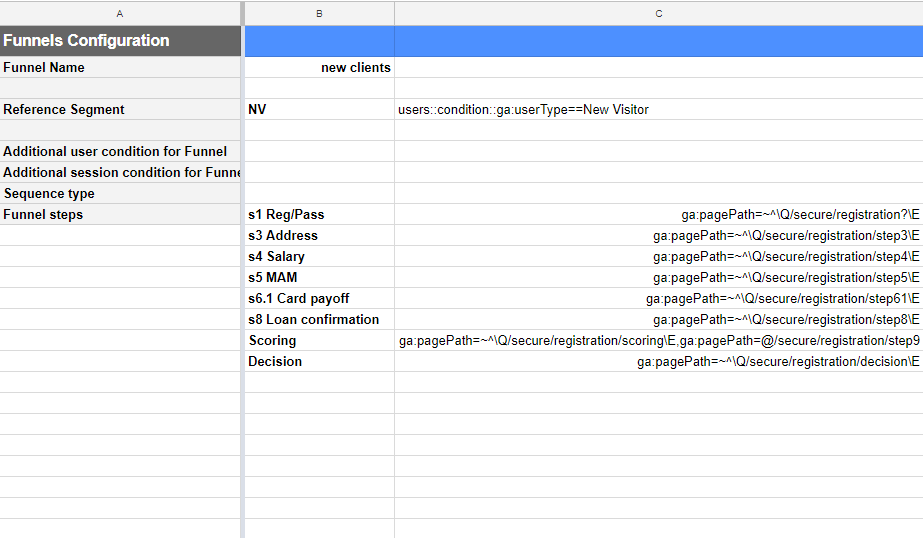The image size is (923, 538).
Task: Click the pagePath cell ending 'decision\E'
Action: (x=659, y=361)
